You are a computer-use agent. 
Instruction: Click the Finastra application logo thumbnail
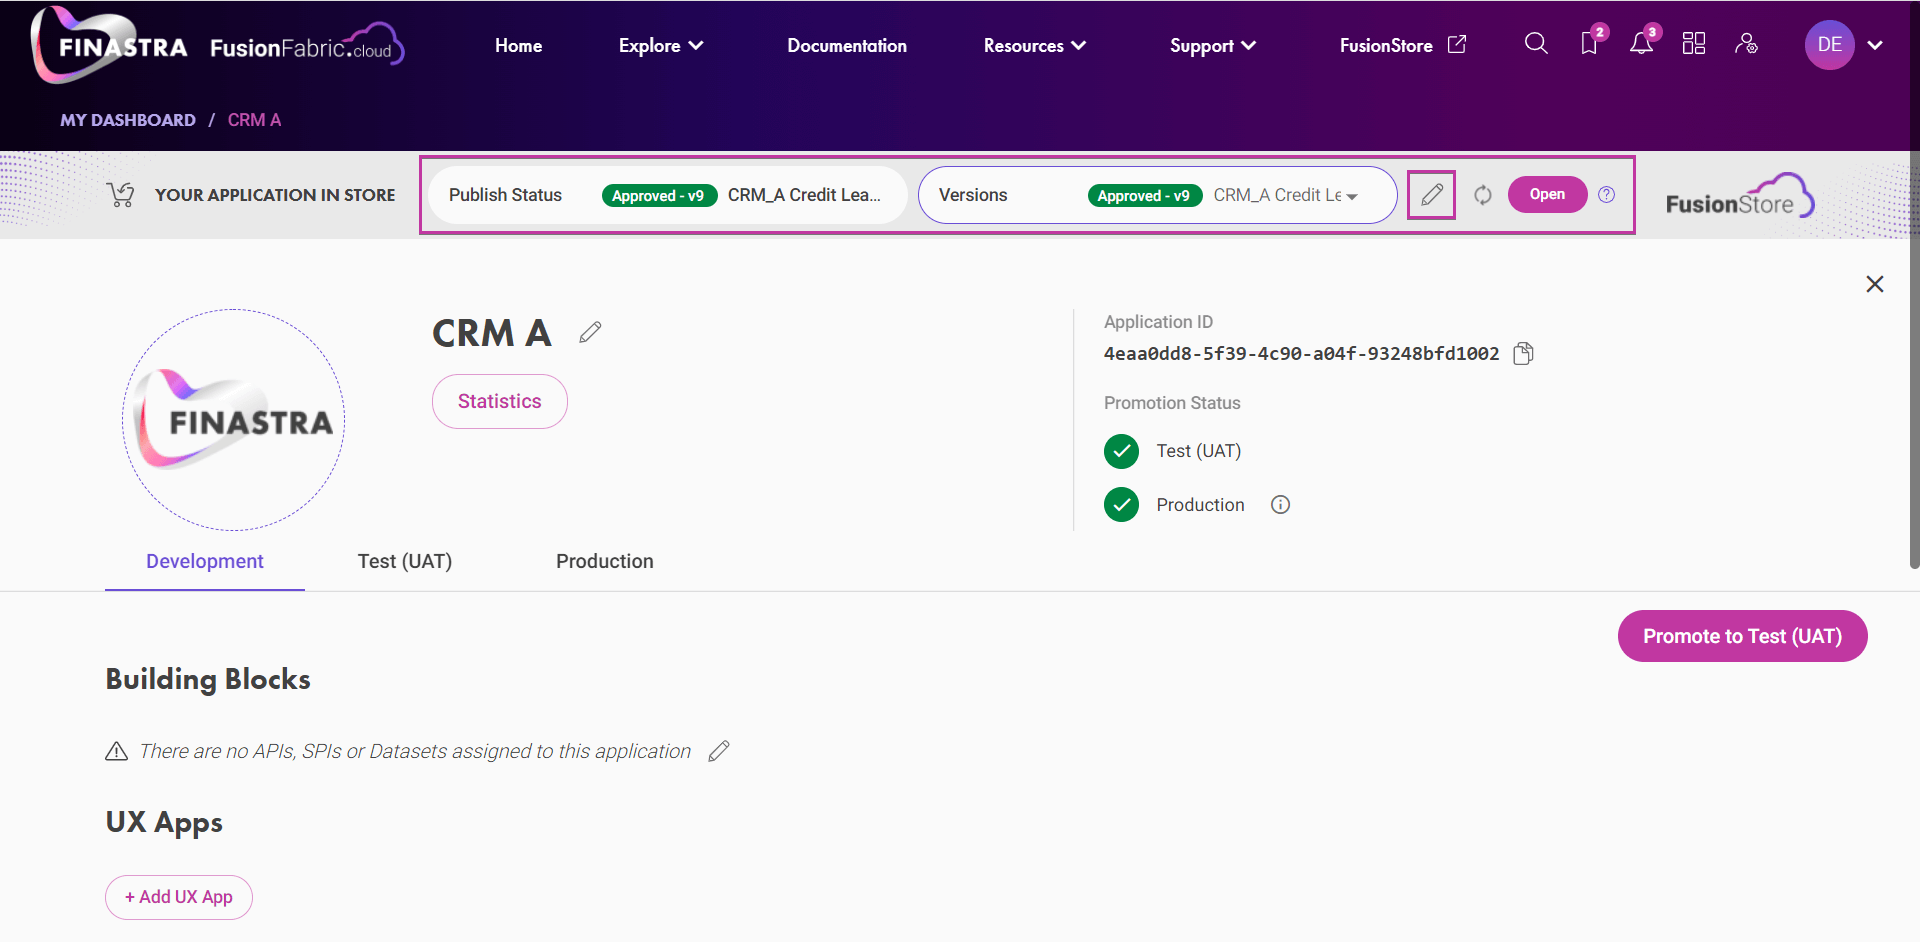234,420
